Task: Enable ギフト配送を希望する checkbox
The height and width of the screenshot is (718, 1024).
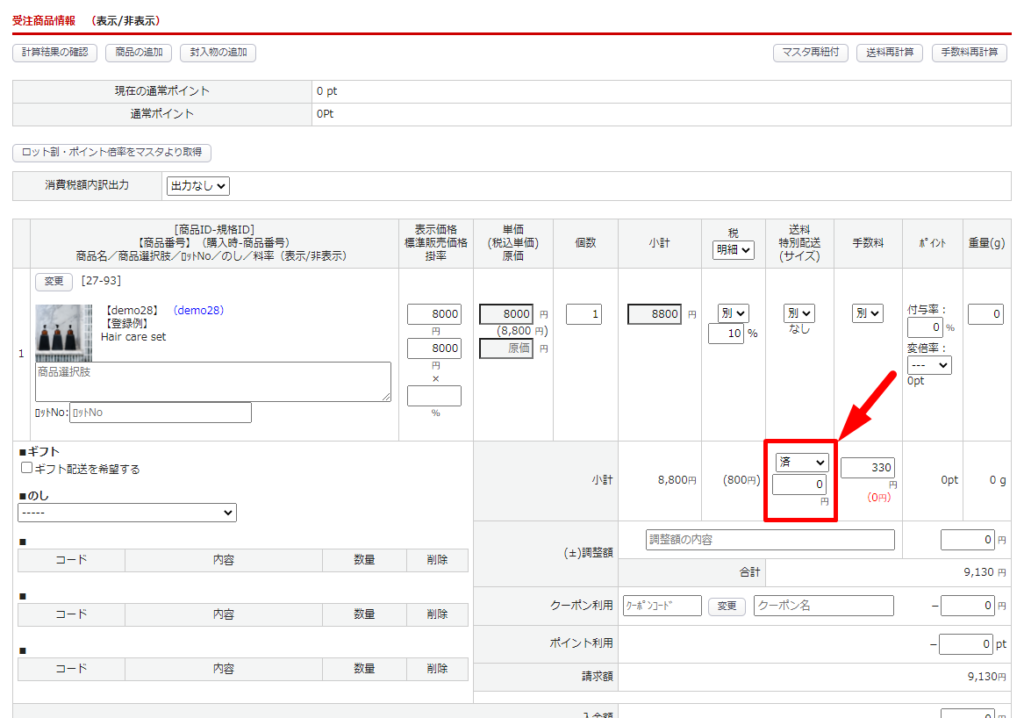Action: pos(27,468)
